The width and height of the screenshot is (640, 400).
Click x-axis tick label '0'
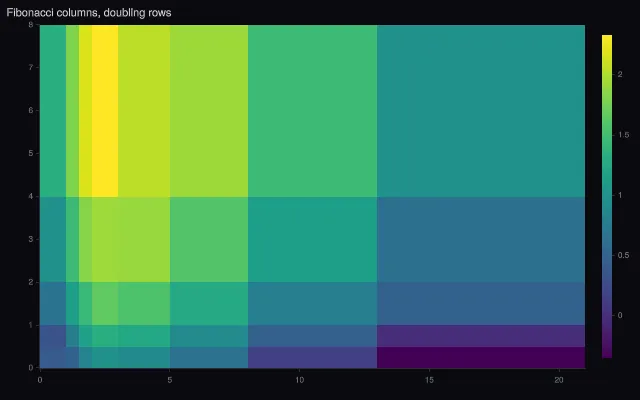pyautogui.click(x=40, y=380)
